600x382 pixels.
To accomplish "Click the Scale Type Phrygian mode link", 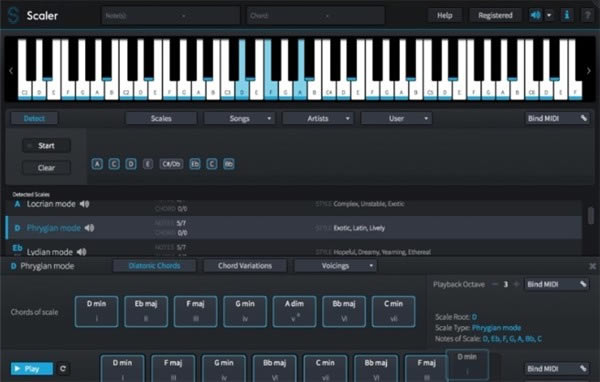I will point(496,328).
